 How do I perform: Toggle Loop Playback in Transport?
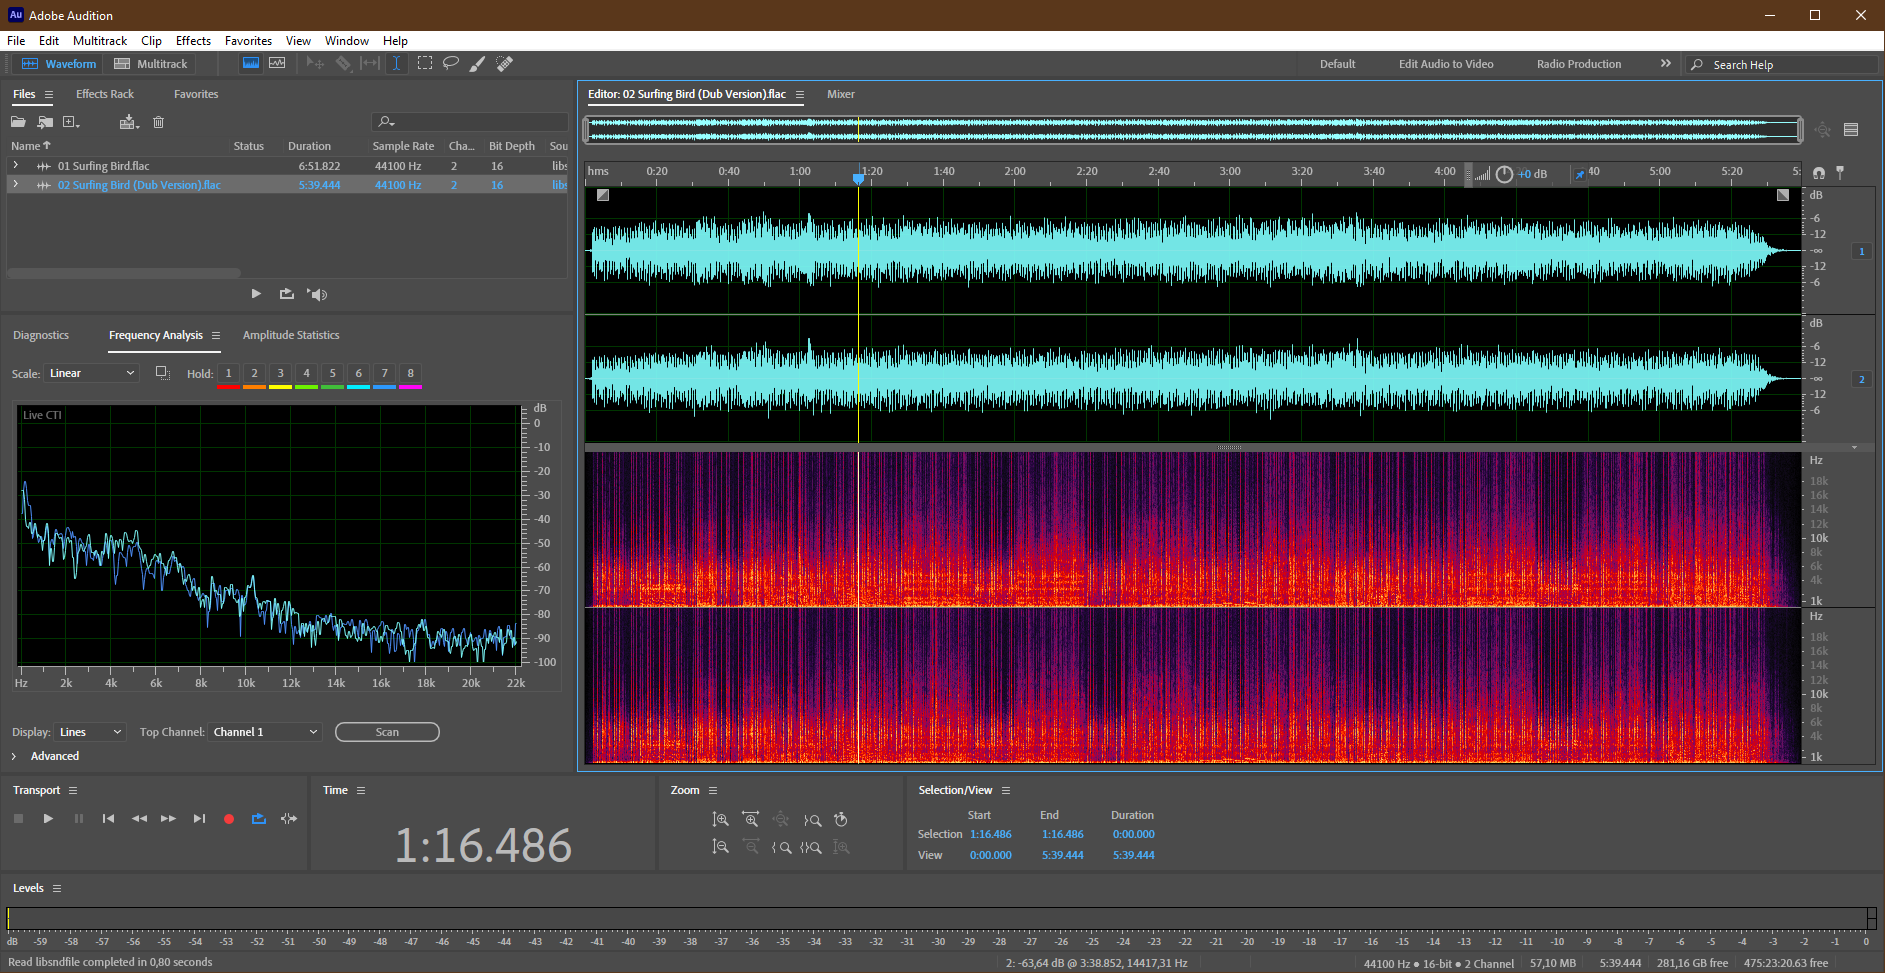tap(259, 819)
